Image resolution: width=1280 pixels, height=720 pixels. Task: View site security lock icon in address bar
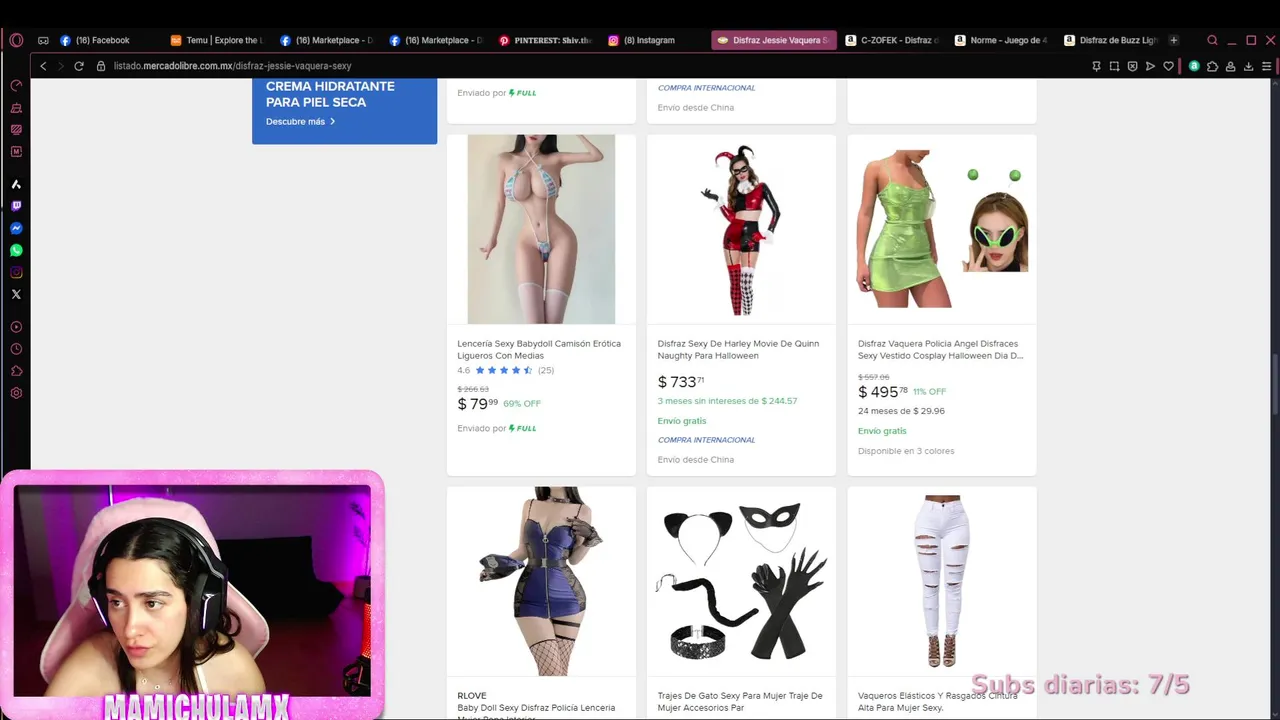[101, 66]
